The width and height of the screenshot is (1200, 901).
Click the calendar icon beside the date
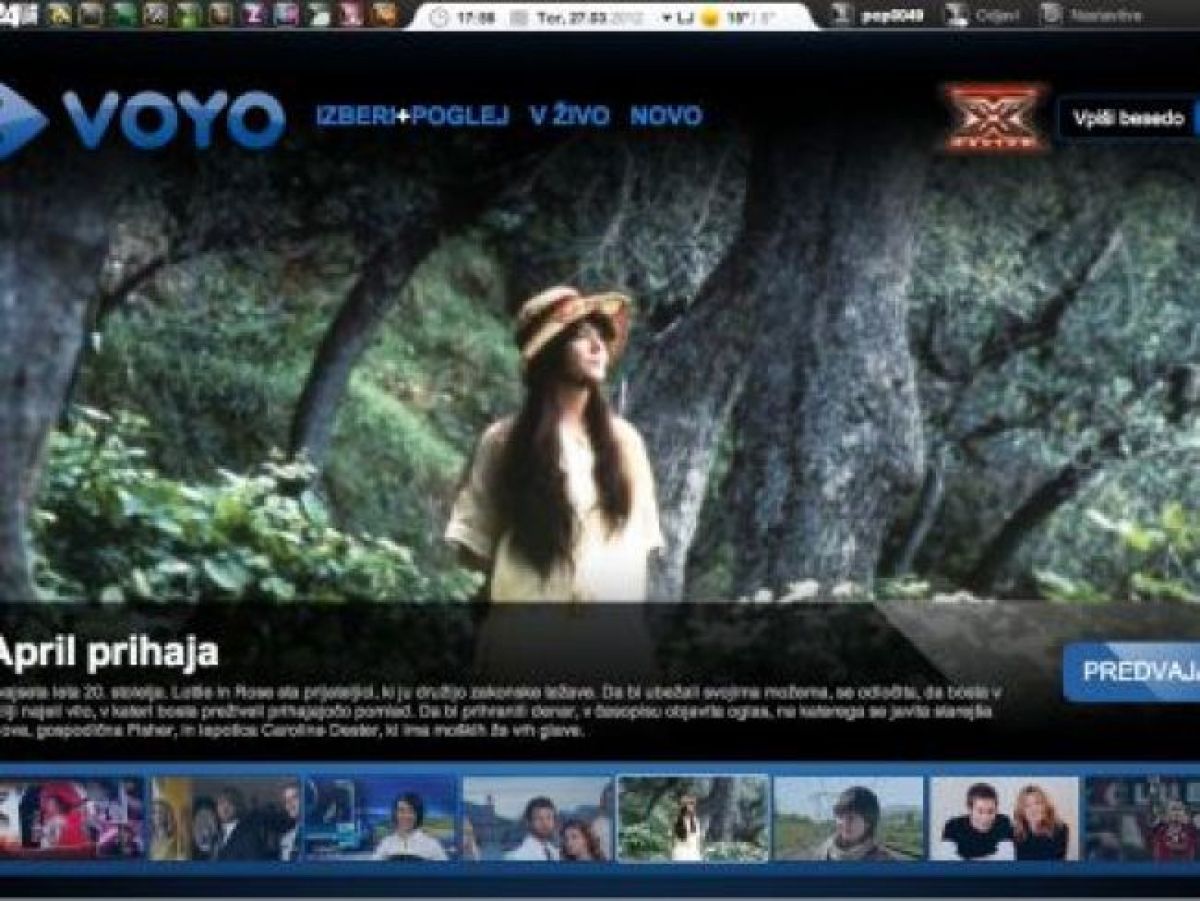pos(517,17)
